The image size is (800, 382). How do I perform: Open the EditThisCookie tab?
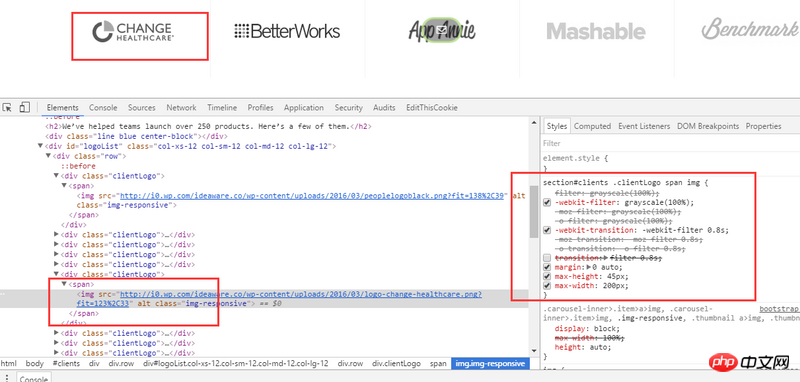432,108
